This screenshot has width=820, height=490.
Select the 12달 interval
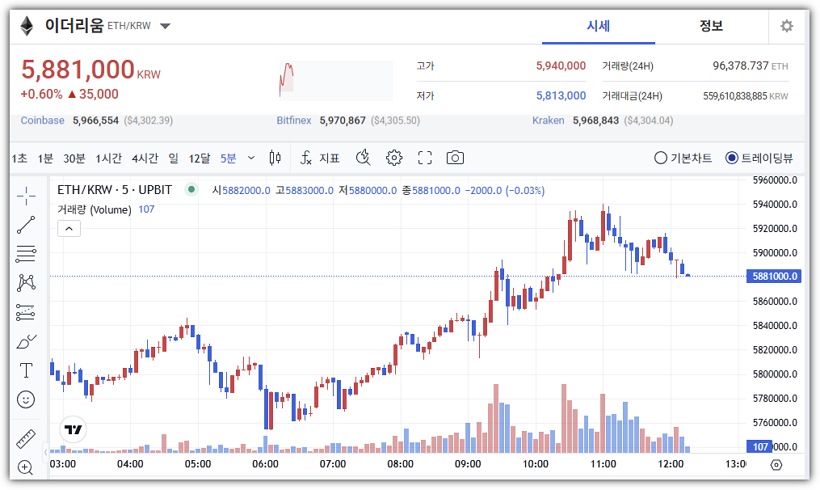[x=199, y=158]
